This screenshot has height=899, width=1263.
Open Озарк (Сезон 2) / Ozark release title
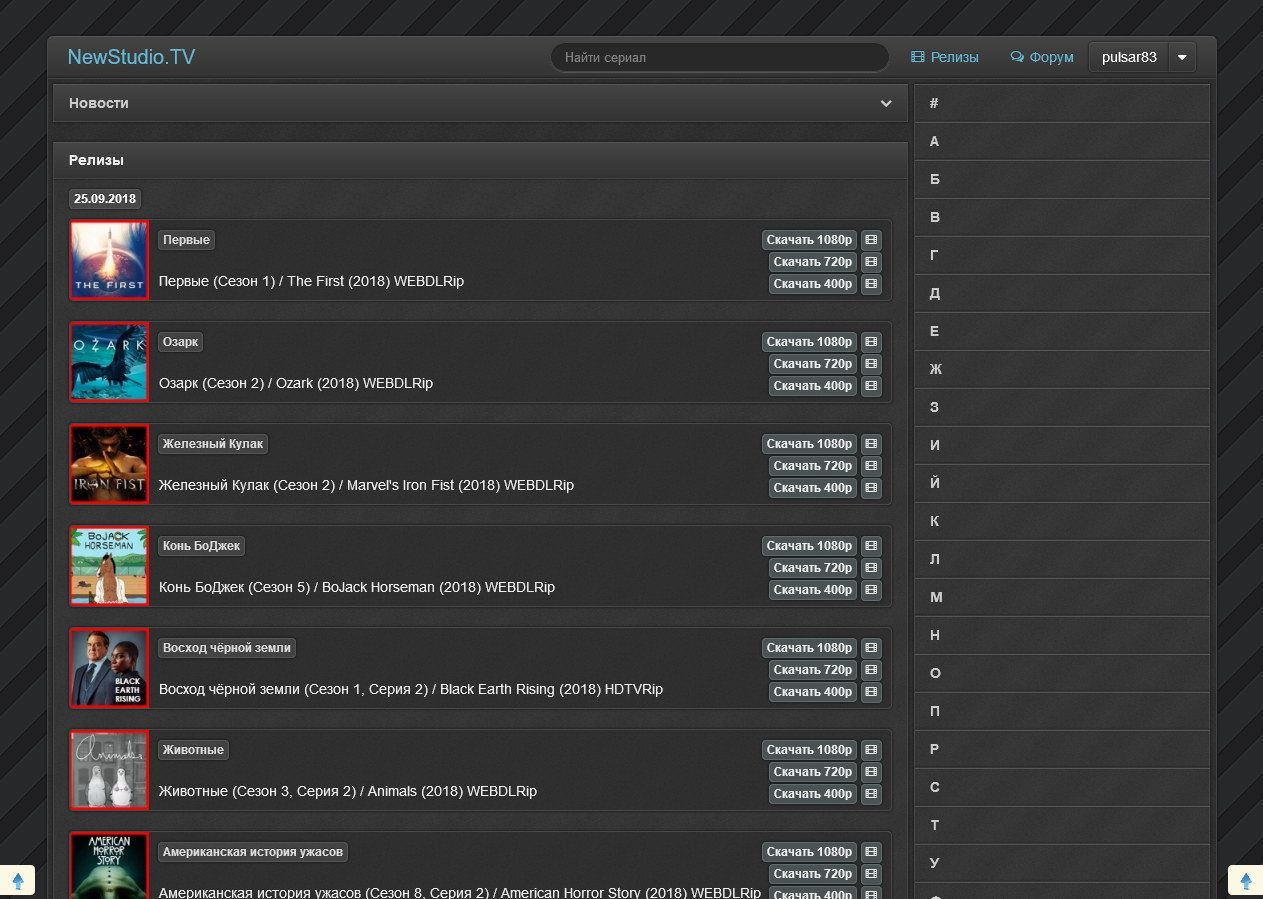tap(296, 384)
